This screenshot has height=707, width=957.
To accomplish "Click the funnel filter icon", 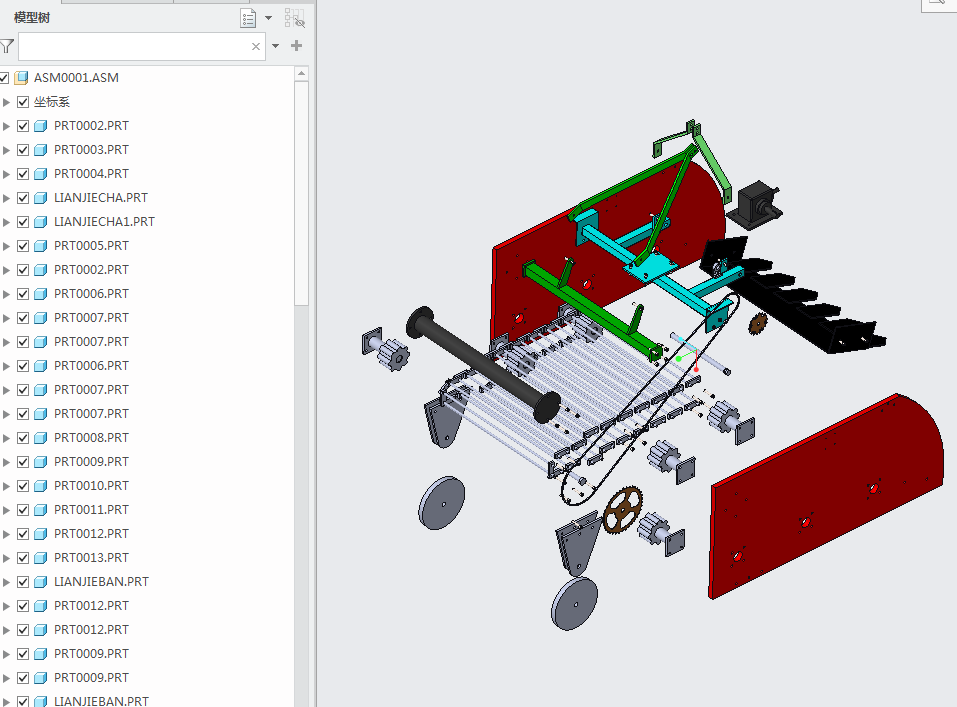I will 7,46.
